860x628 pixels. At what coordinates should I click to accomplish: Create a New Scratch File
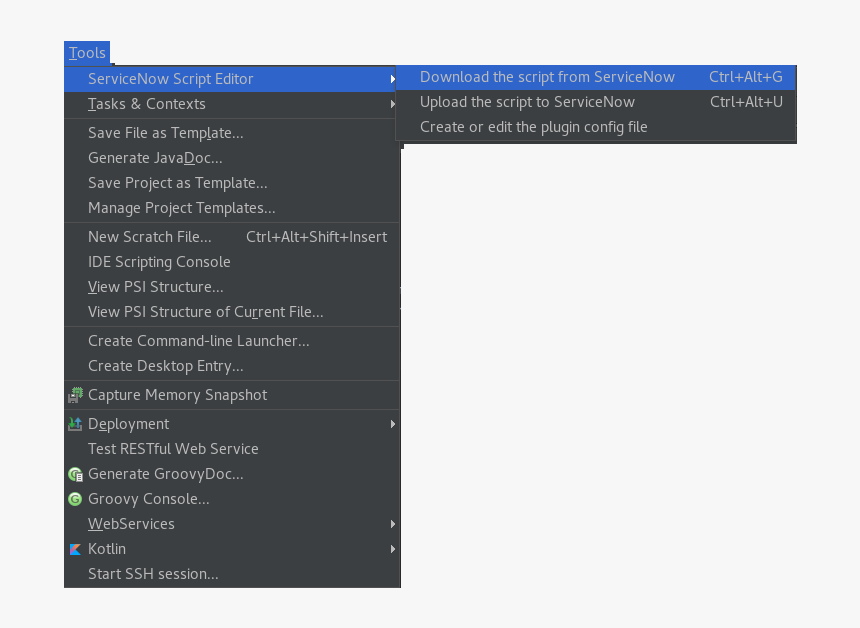tap(232, 237)
